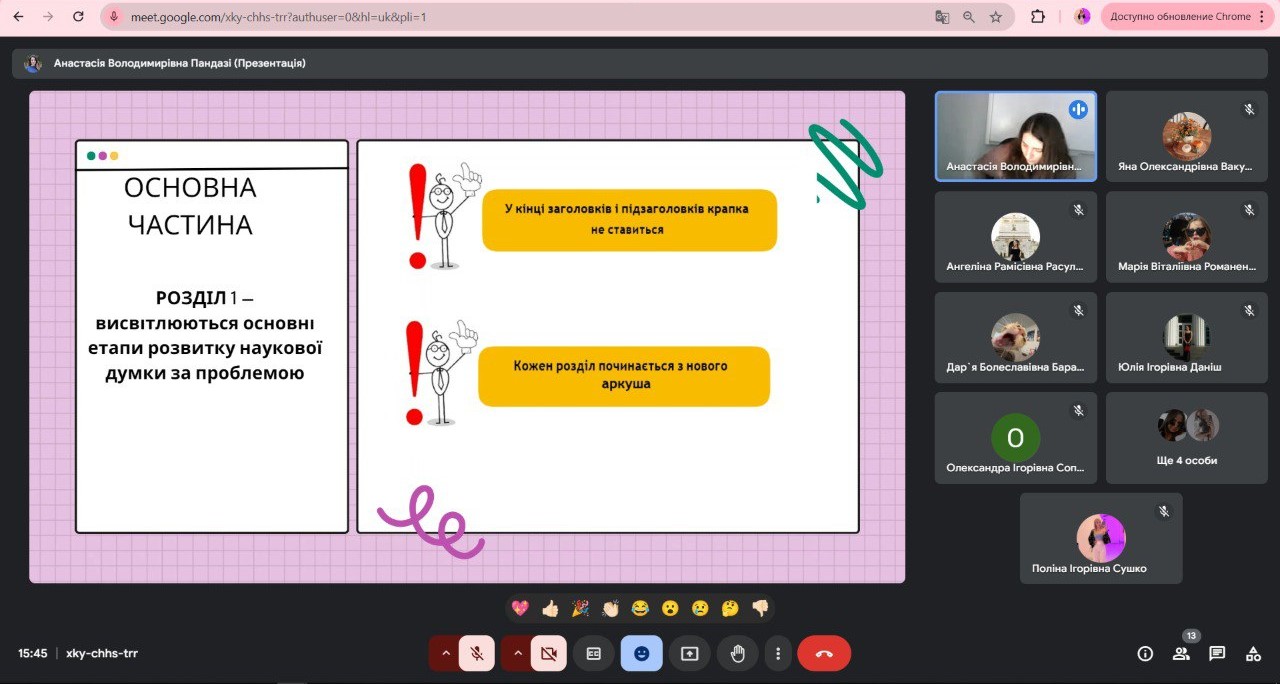Open the activities shapes icon
The height and width of the screenshot is (684, 1280).
pyautogui.click(x=1253, y=653)
